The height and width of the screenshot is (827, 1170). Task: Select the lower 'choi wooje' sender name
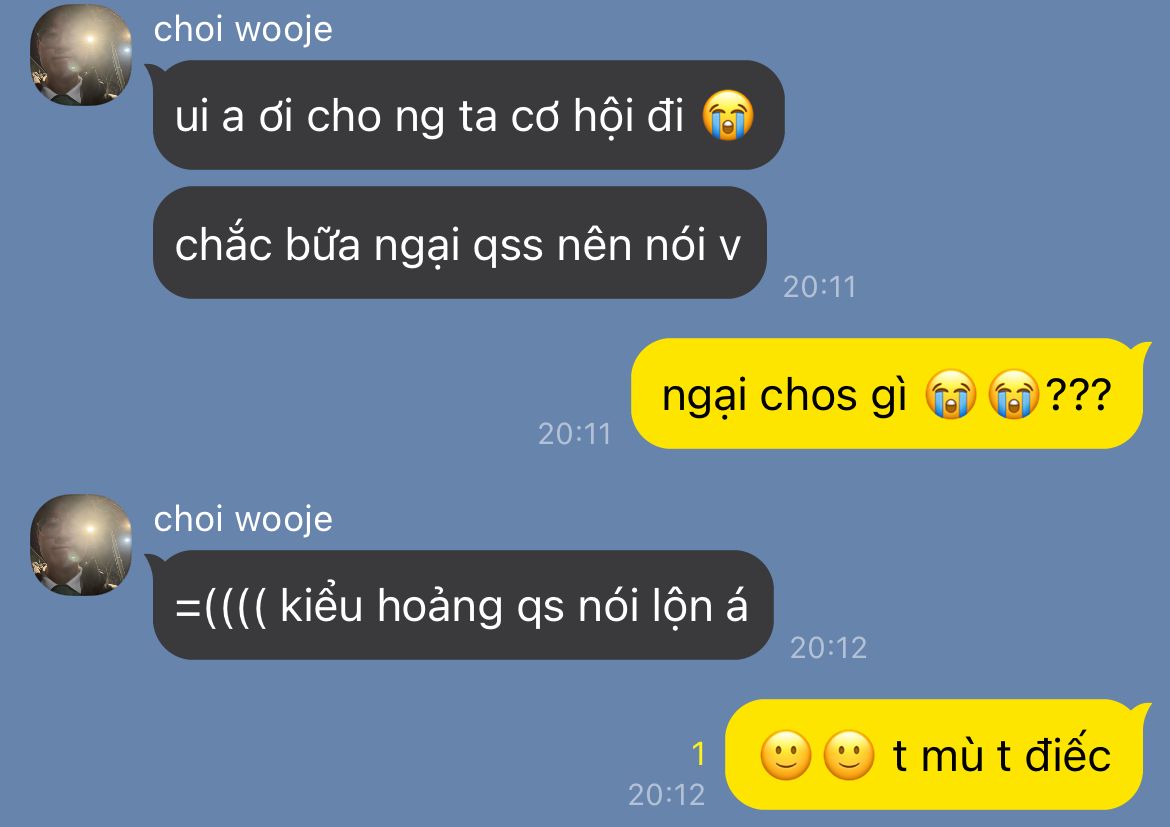[x=243, y=520]
